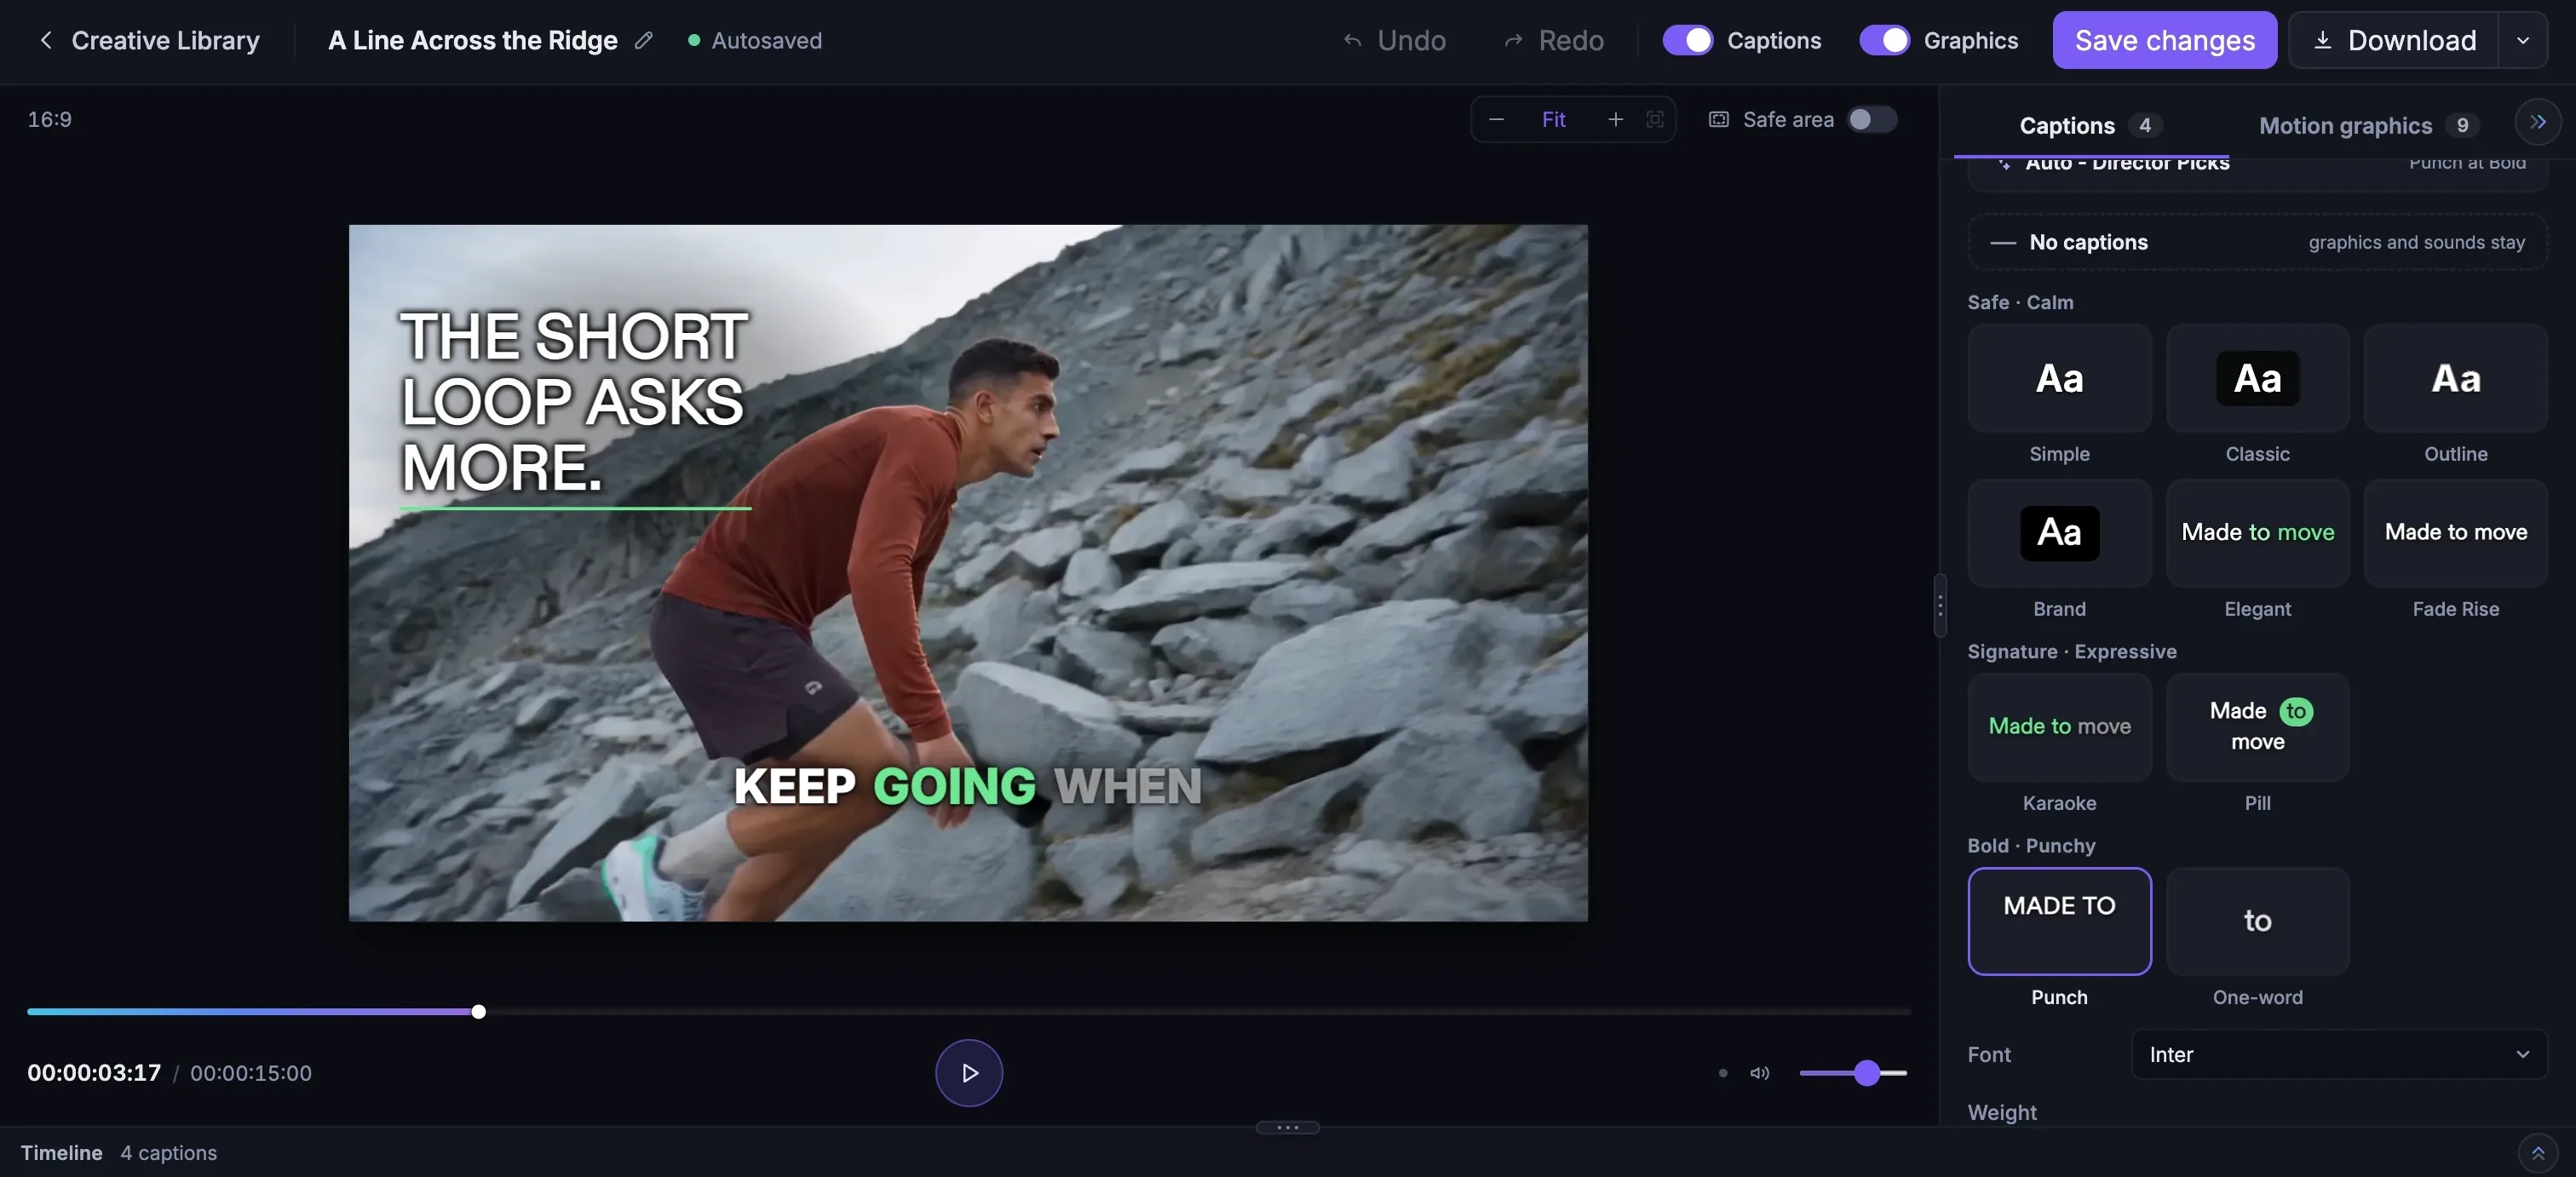The height and width of the screenshot is (1177, 2576).
Task: Choose the No captions option
Action: tap(2257, 242)
